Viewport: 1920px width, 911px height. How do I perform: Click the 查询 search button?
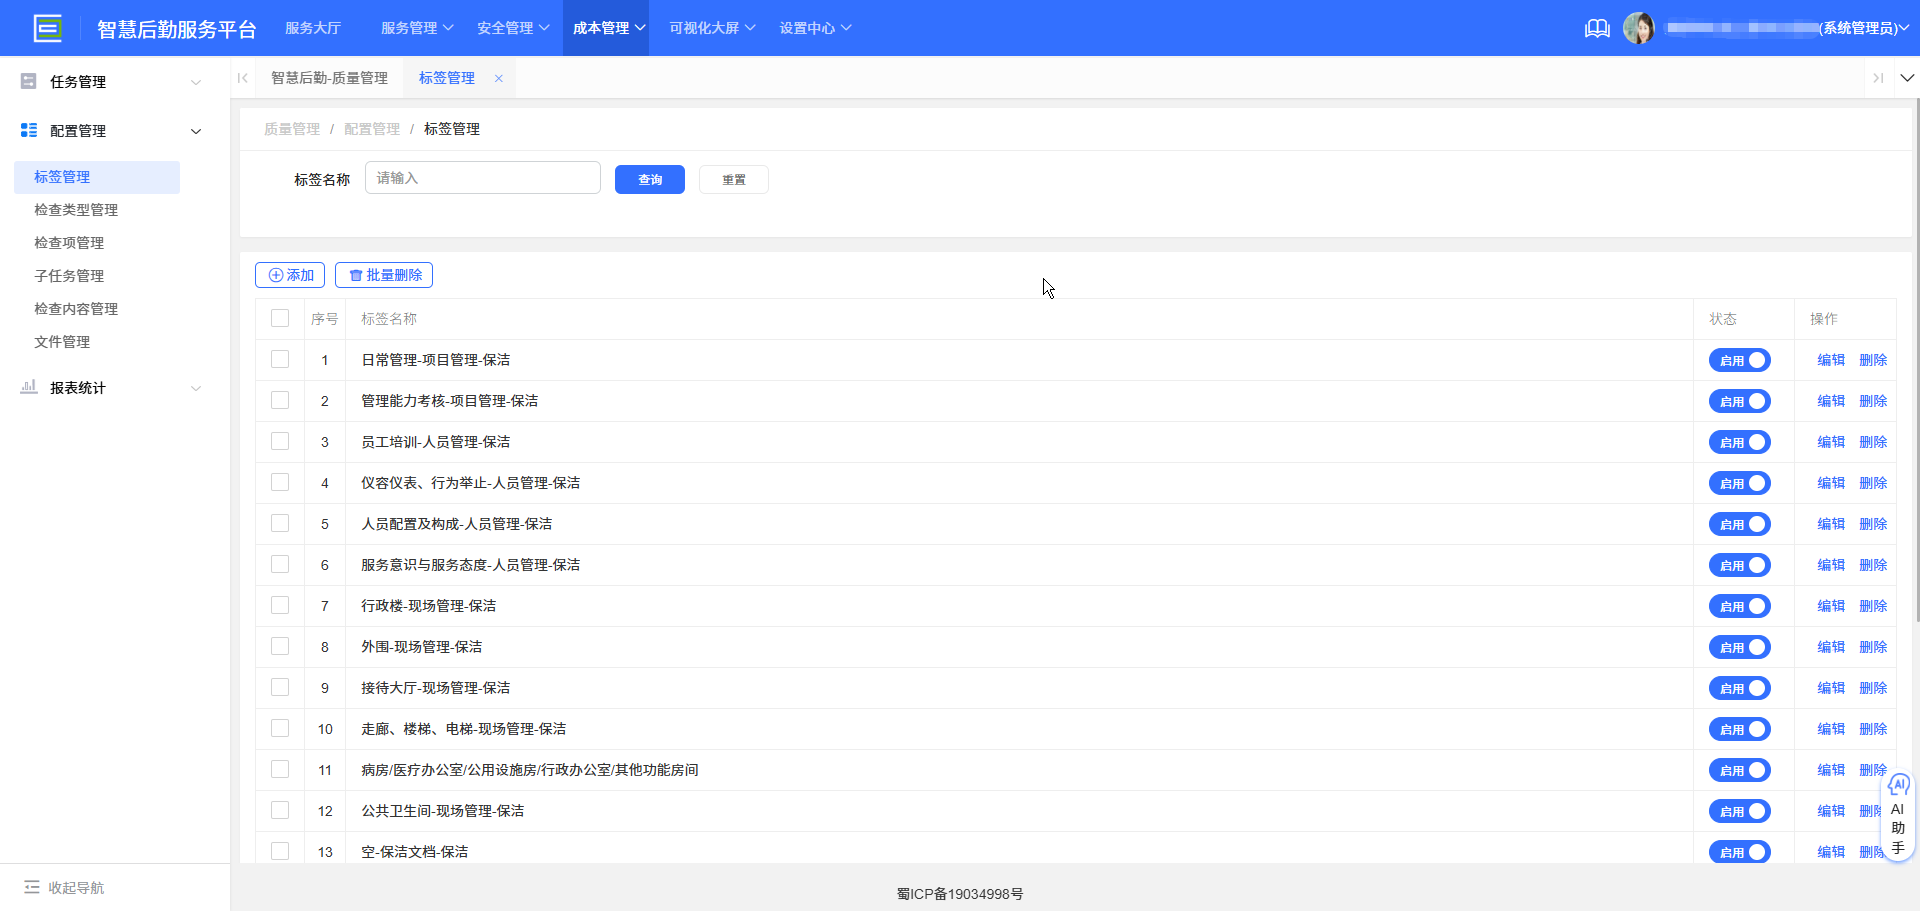point(649,179)
